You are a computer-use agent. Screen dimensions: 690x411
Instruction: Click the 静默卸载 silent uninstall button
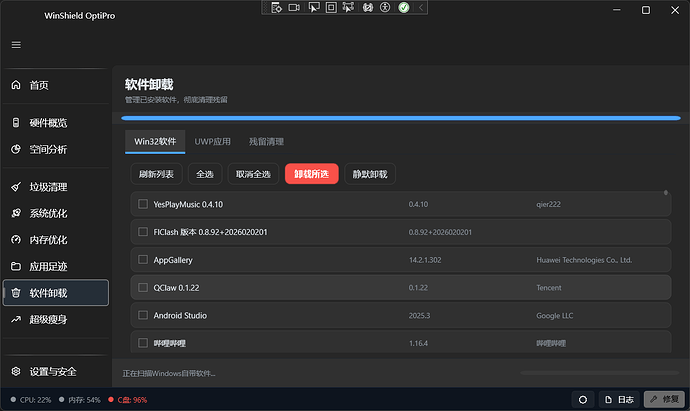tap(370, 174)
